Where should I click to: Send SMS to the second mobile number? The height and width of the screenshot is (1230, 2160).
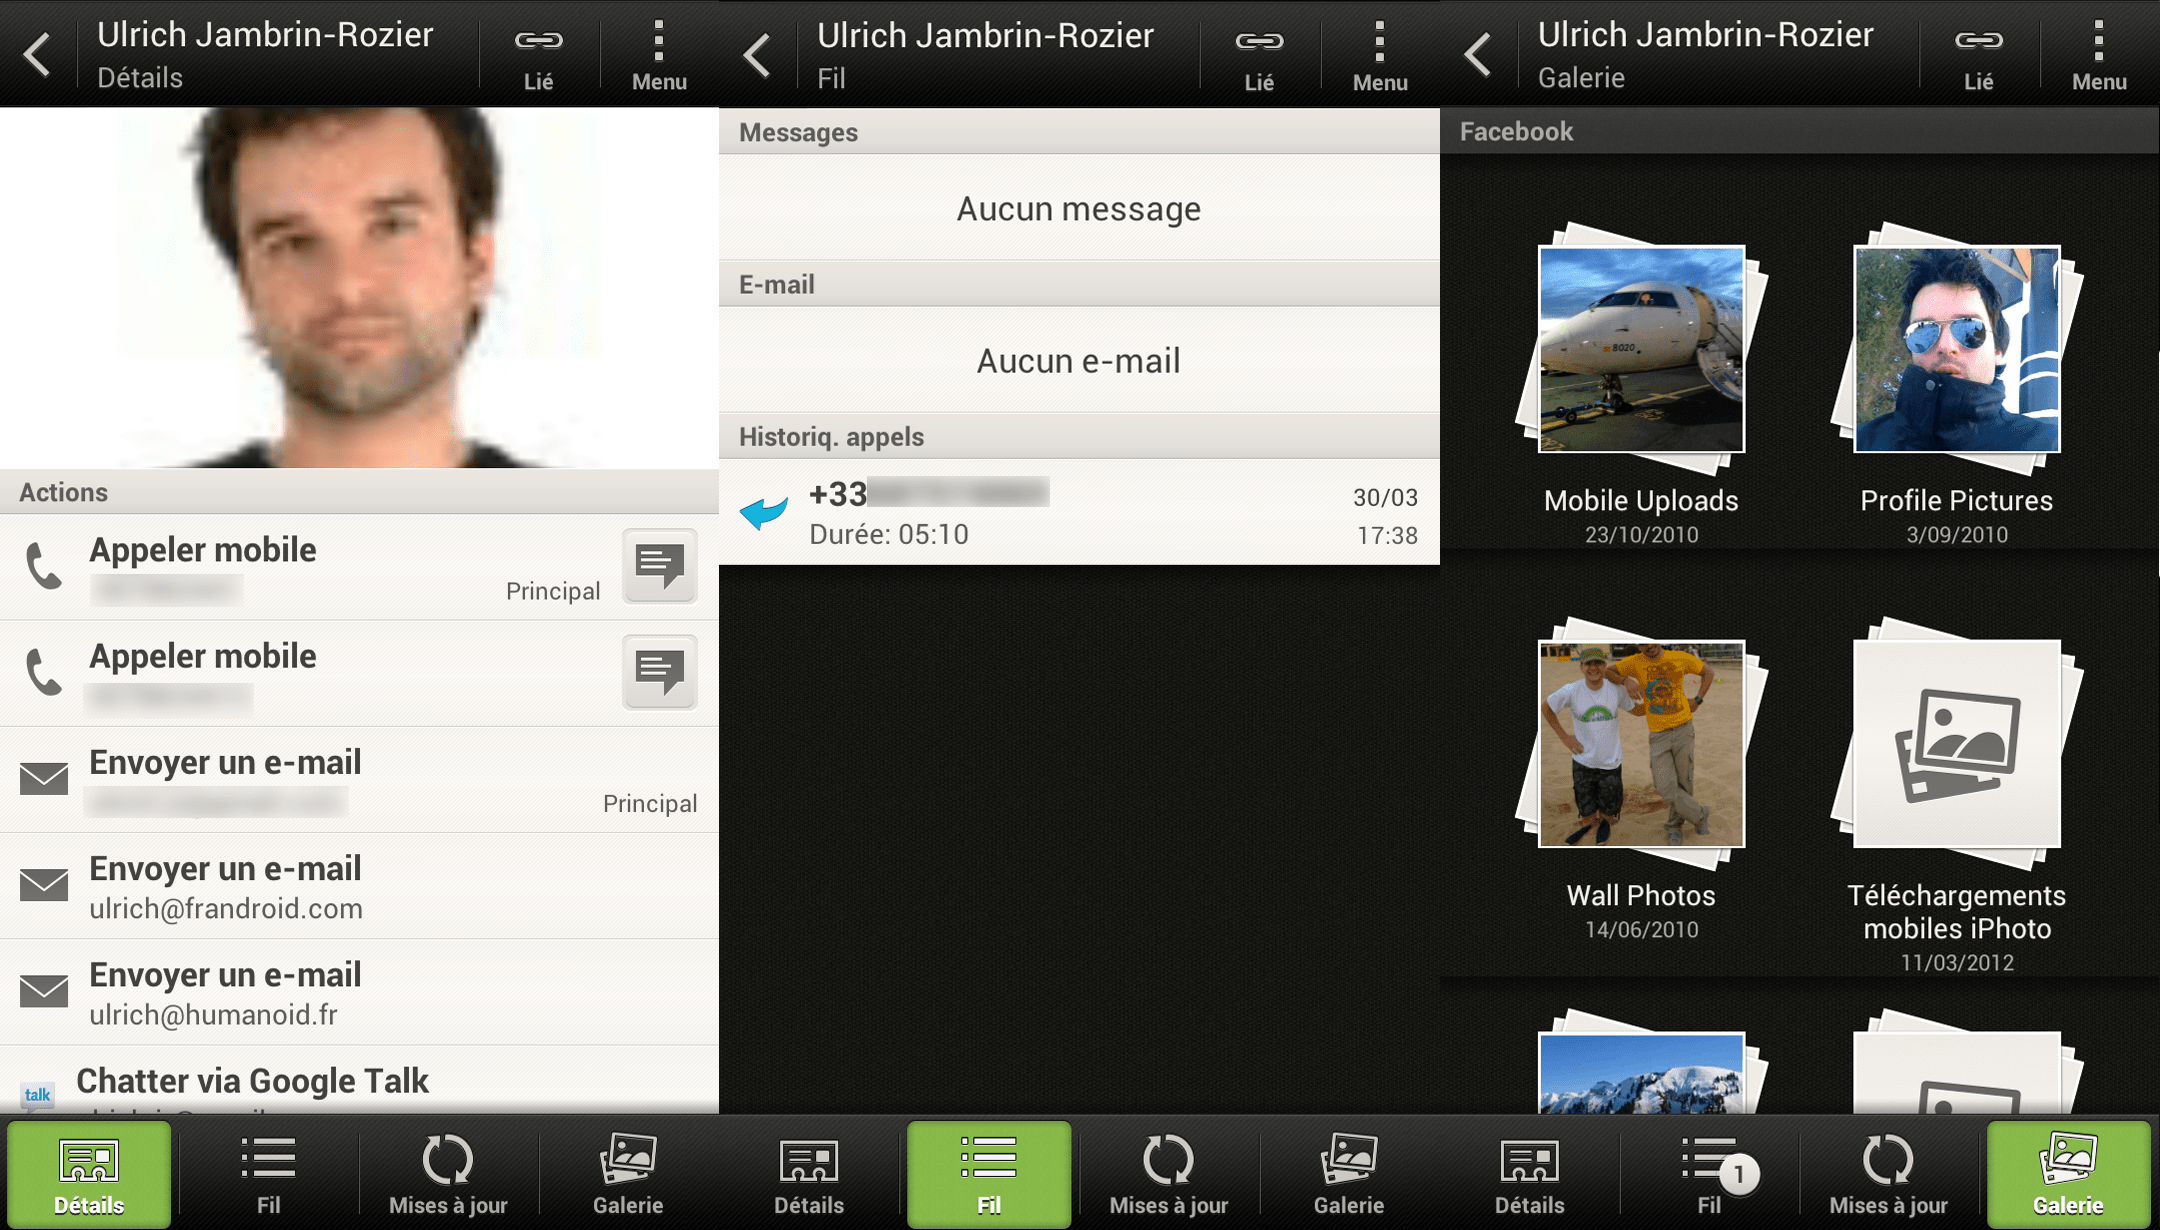click(x=660, y=672)
